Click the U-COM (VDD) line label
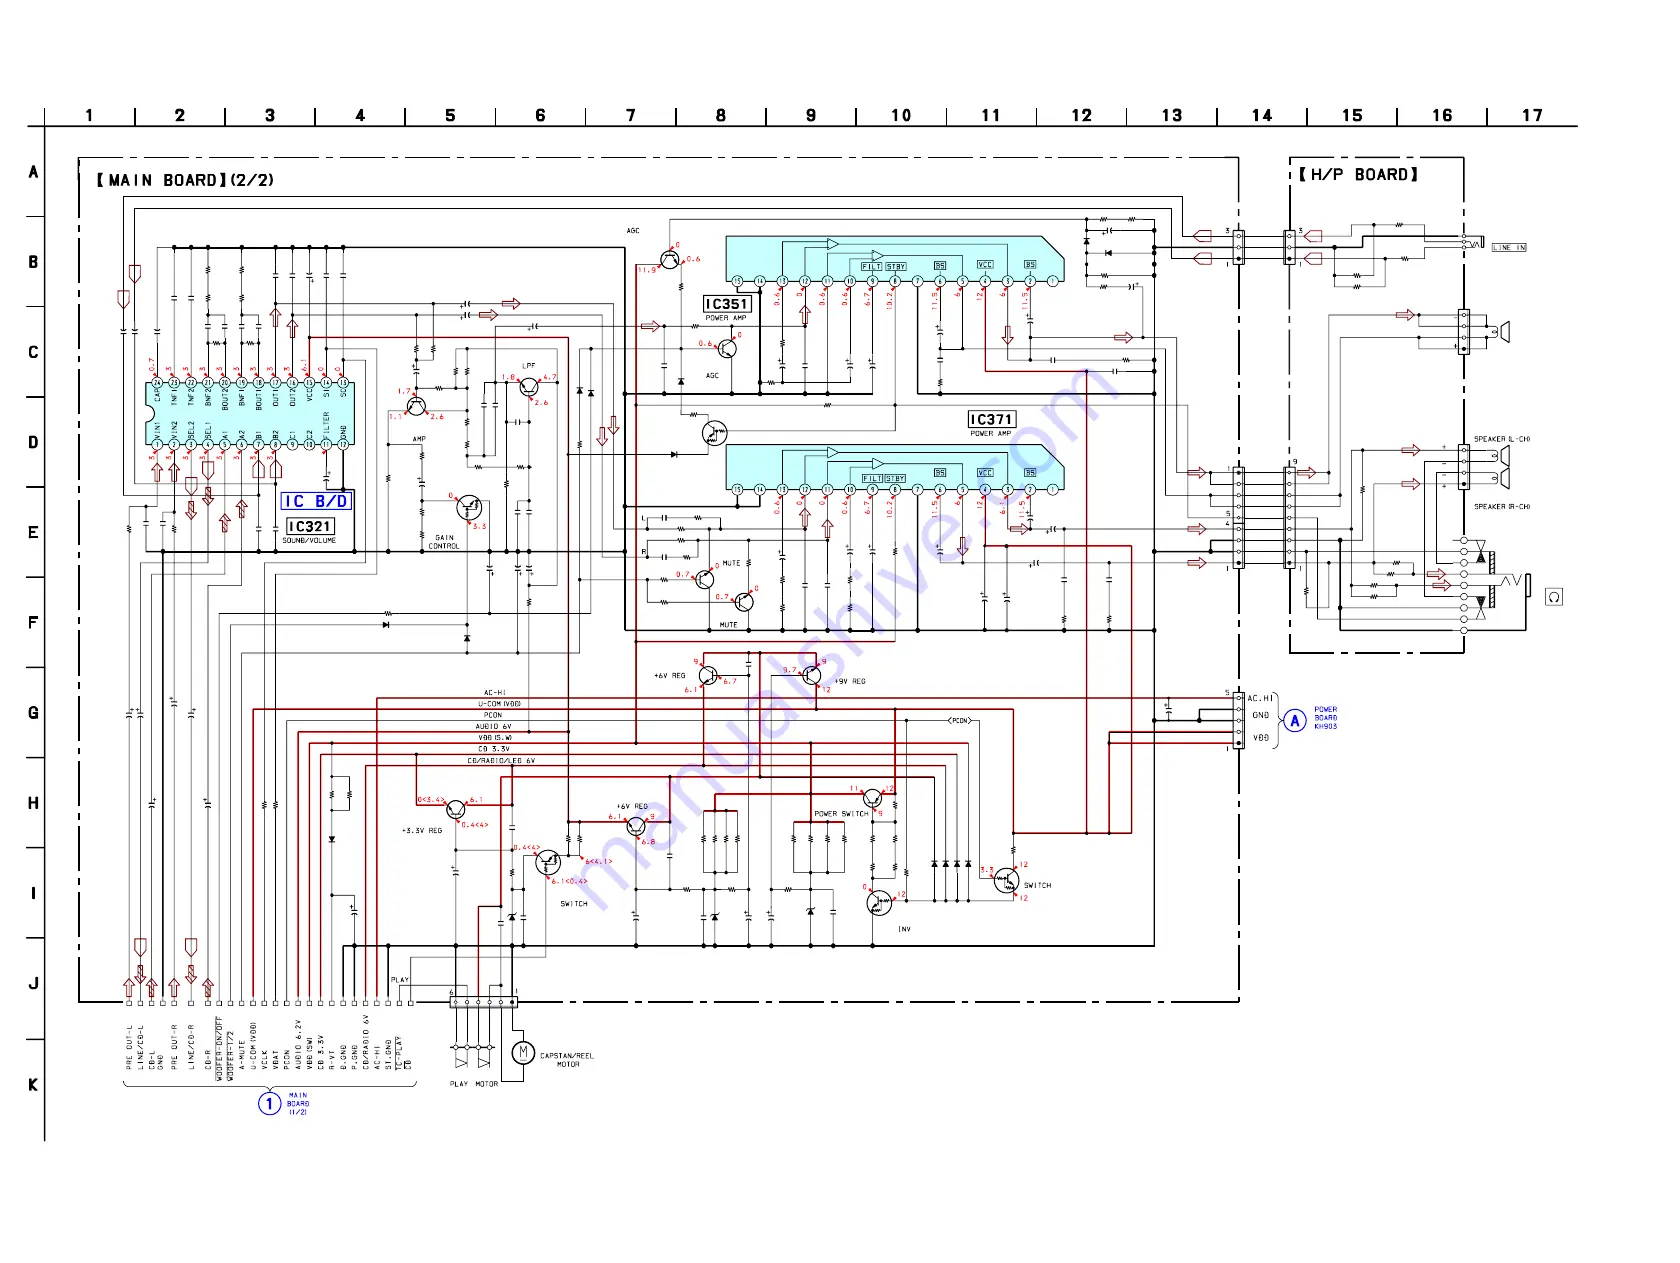Image resolution: width=1680 pixels, height=1263 pixels. point(499,704)
